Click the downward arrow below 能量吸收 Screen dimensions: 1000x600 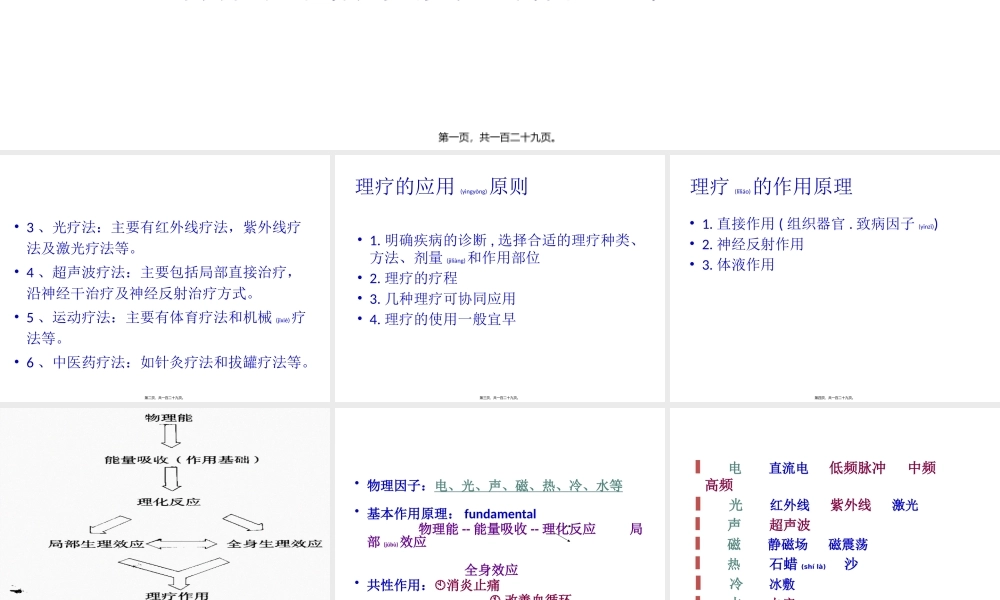(x=170, y=478)
